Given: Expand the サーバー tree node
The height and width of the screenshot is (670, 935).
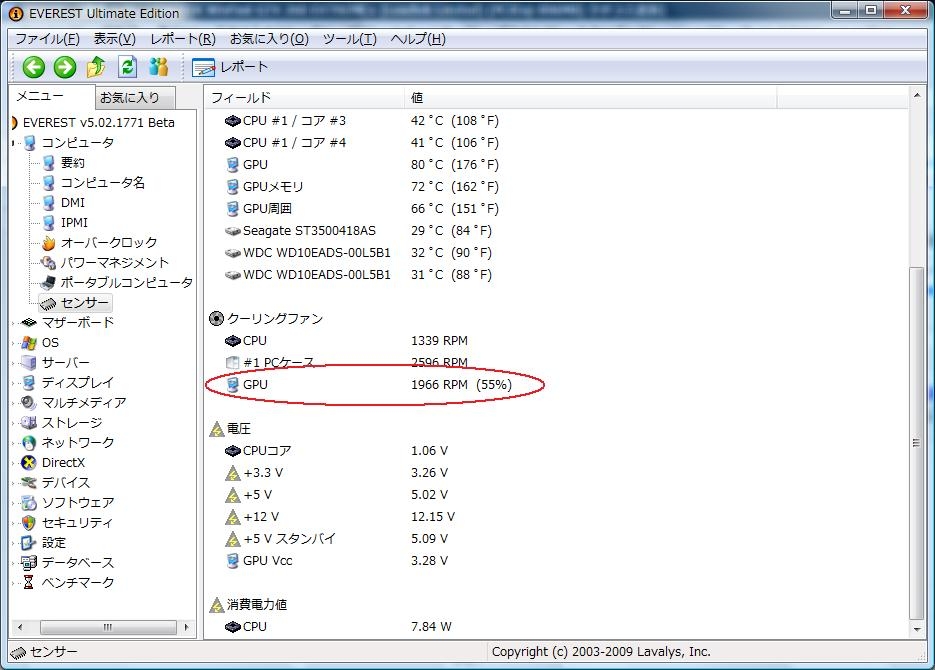Looking at the screenshot, I should [13, 363].
